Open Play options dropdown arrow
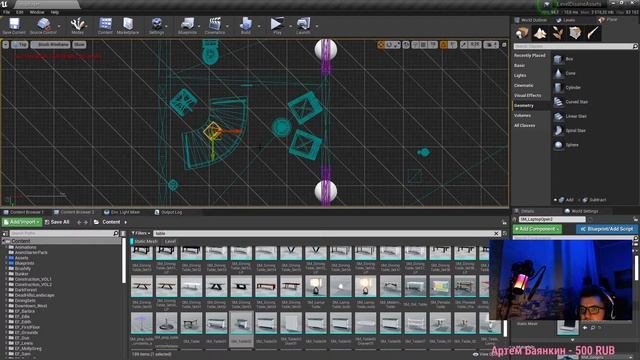Screen dimensions: 640x360 point(290,26)
